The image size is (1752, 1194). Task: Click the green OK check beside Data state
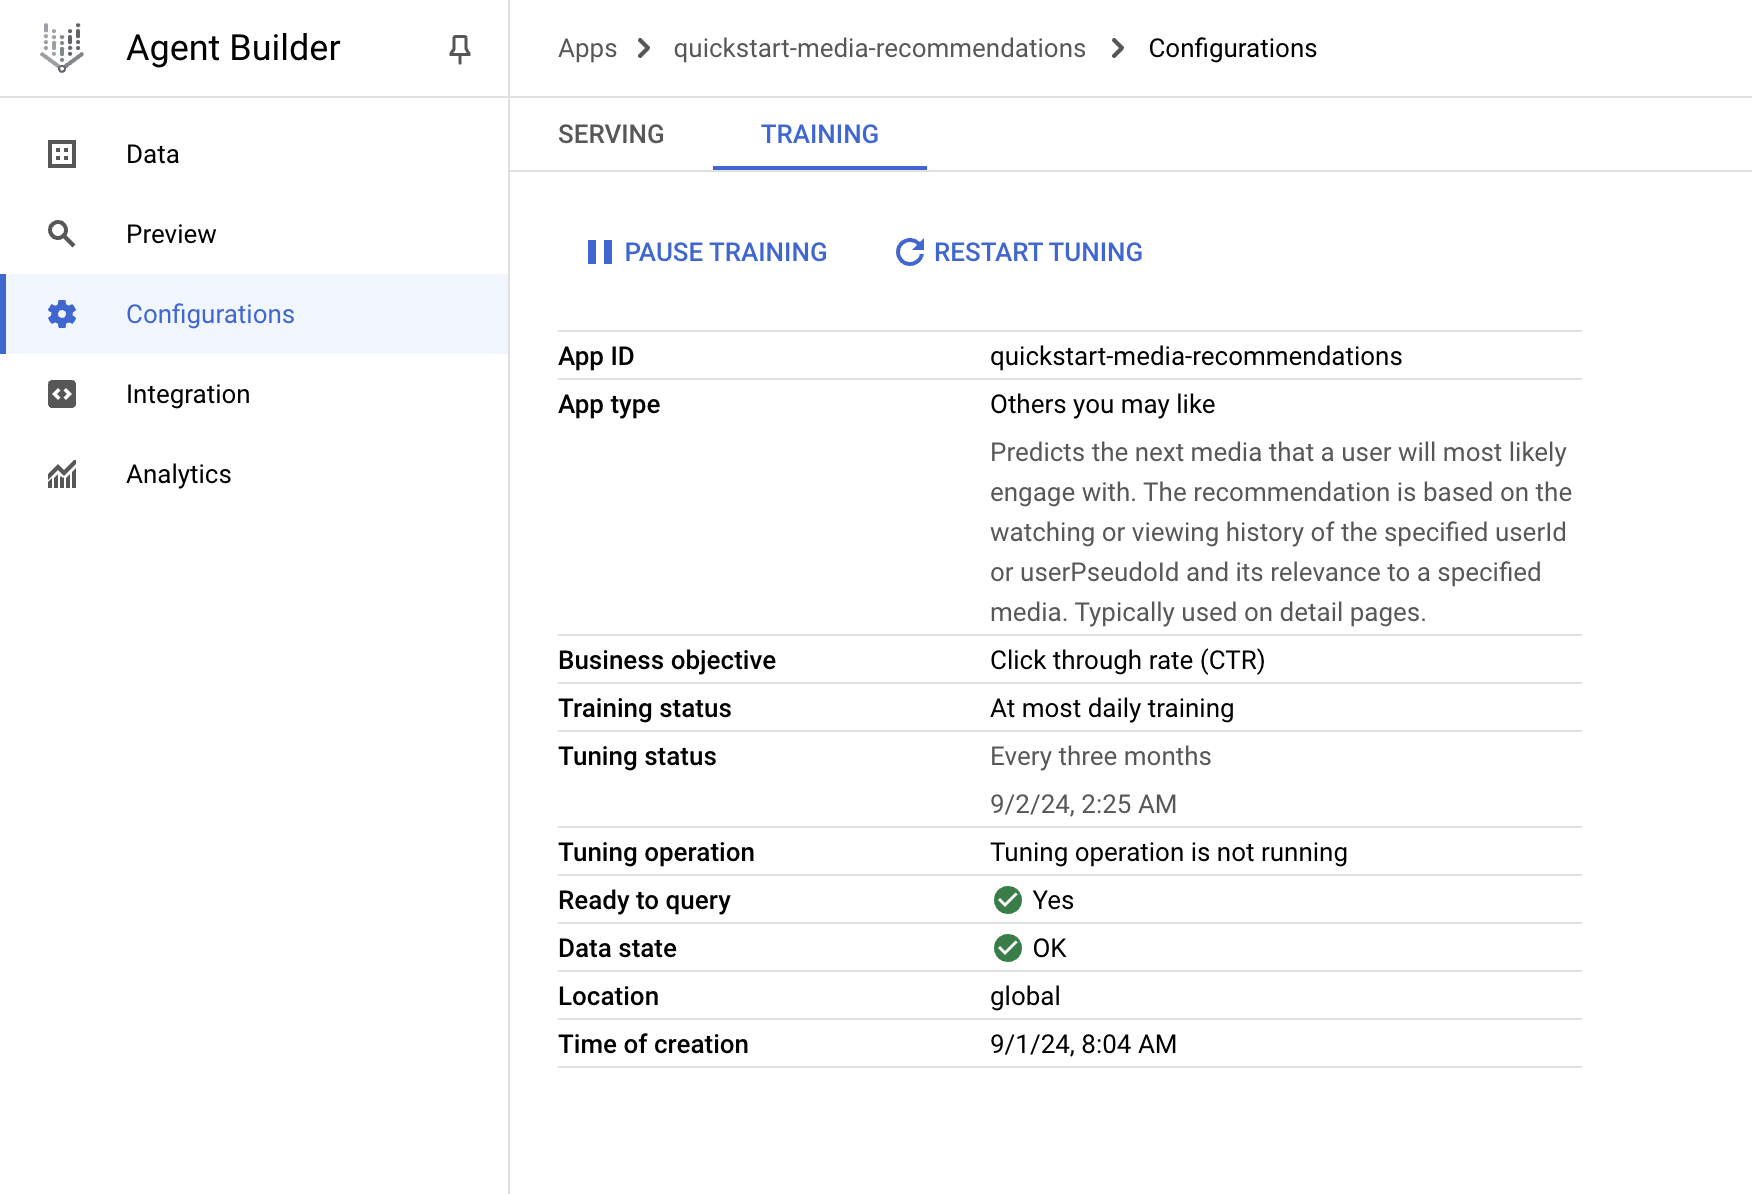click(1007, 947)
